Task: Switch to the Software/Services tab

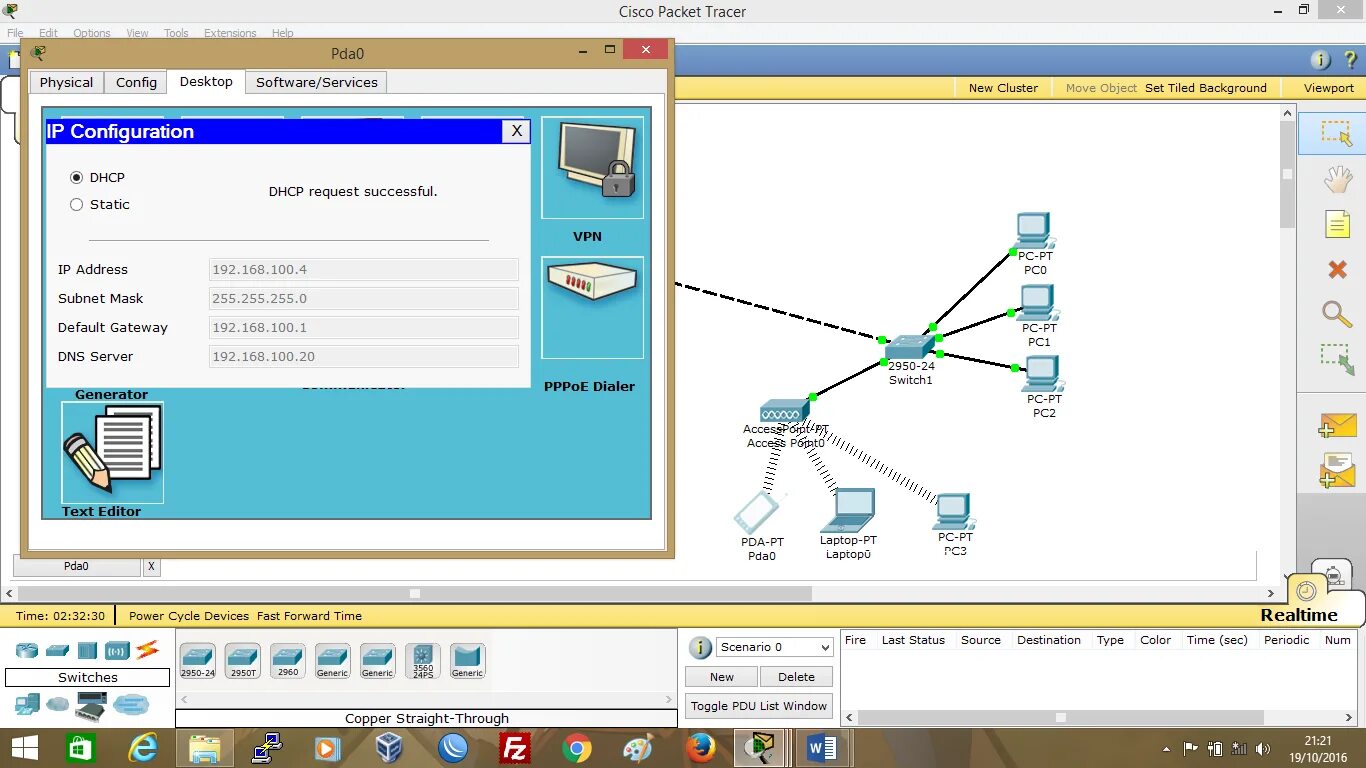Action: [x=317, y=82]
